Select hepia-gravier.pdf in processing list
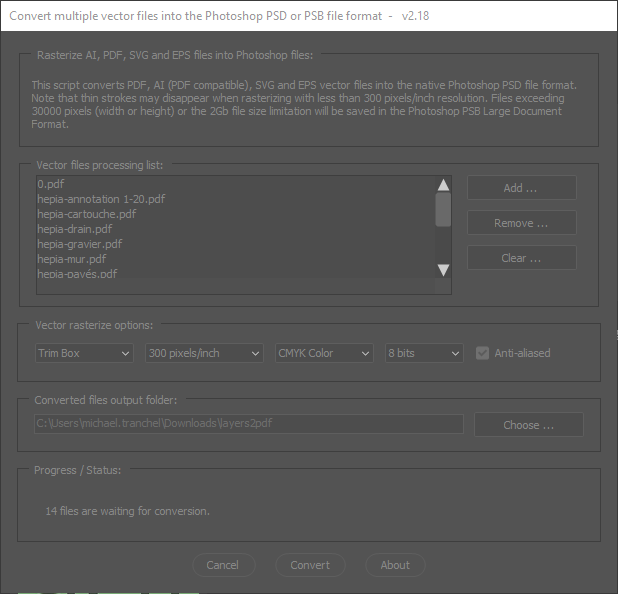 click(80, 244)
